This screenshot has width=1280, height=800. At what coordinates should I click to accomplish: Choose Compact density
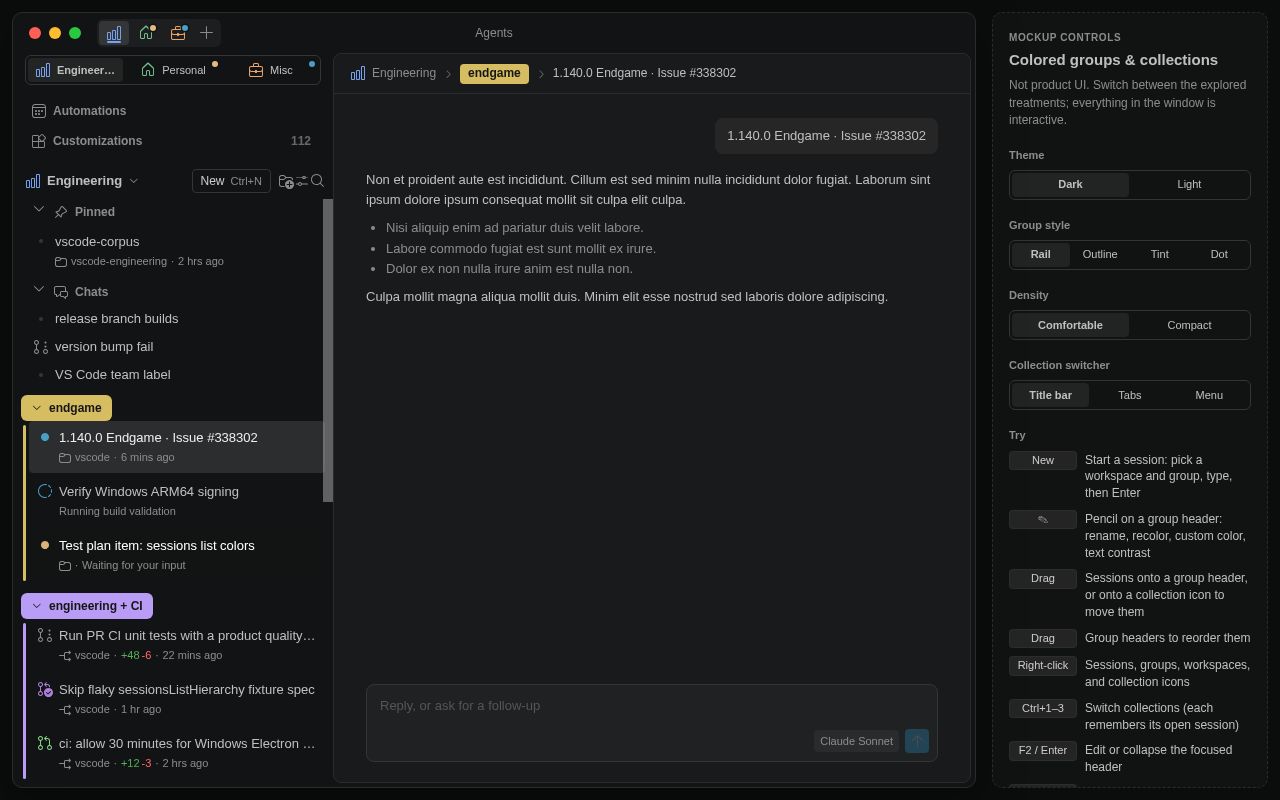click(x=1189, y=325)
